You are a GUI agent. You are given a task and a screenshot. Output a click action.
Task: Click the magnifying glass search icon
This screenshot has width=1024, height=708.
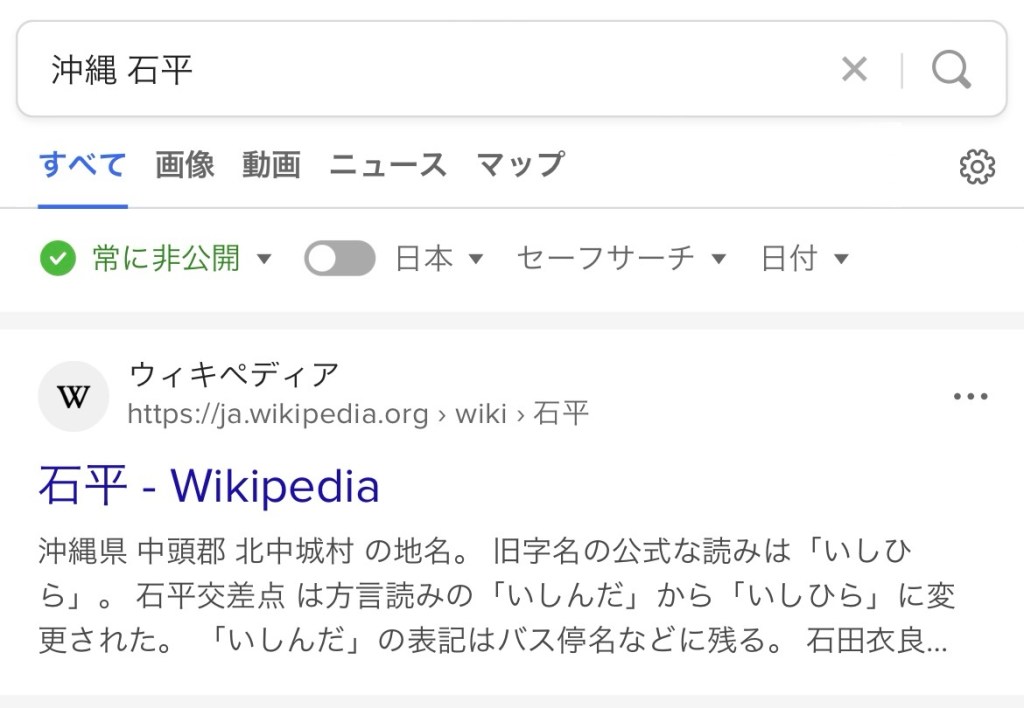pyautogui.click(x=951, y=70)
